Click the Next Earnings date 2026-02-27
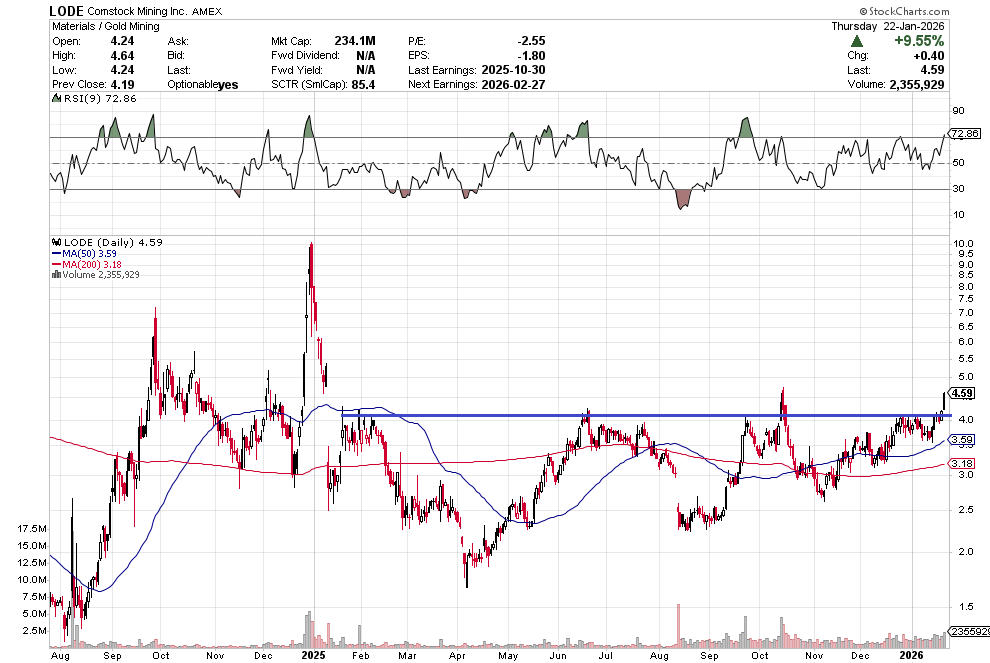990x663 pixels. 513,85
